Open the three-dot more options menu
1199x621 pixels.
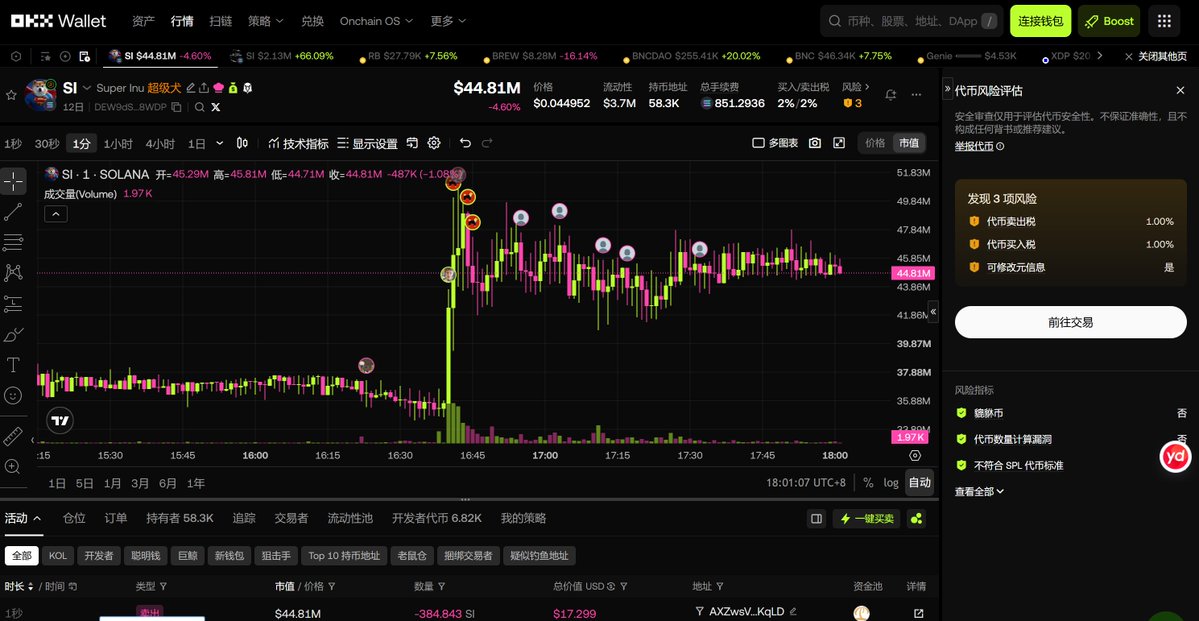click(917, 95)
